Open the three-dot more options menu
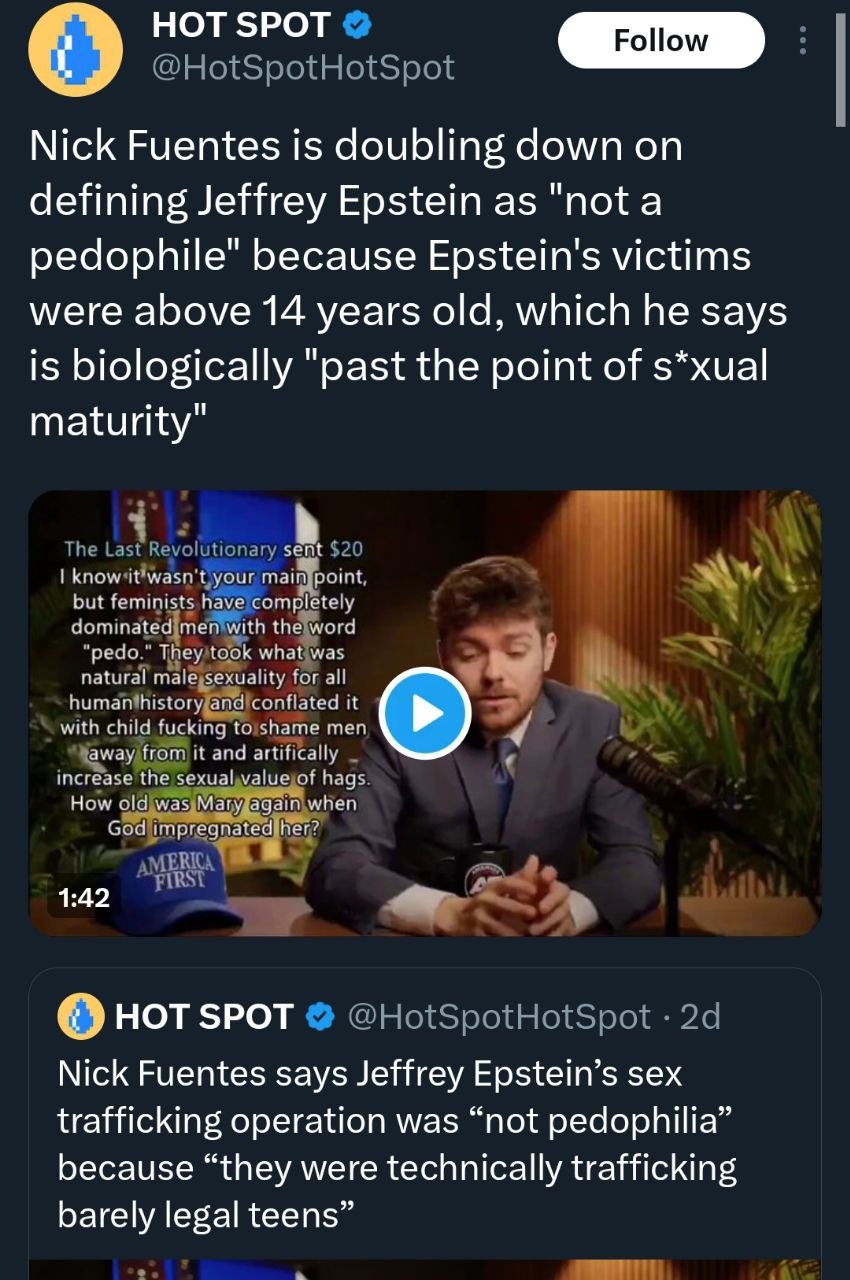Image resolution: width=850 pixels, height=1280 pixels. [x=801, y=41]
